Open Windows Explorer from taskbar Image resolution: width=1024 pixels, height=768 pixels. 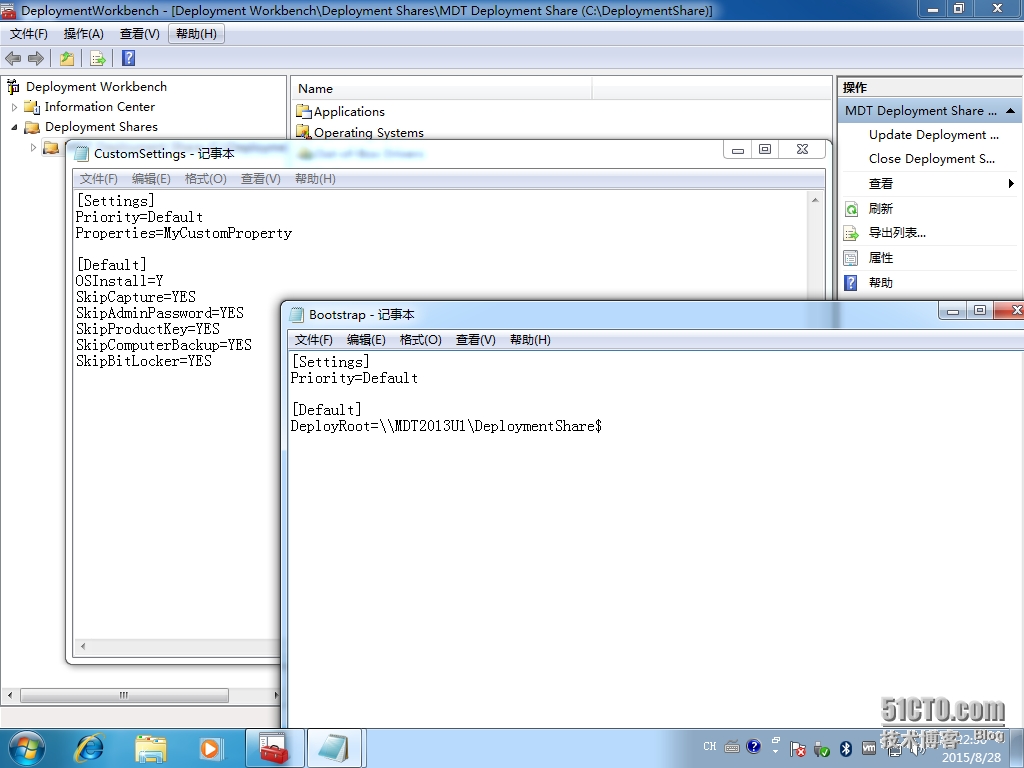(151, 749)
